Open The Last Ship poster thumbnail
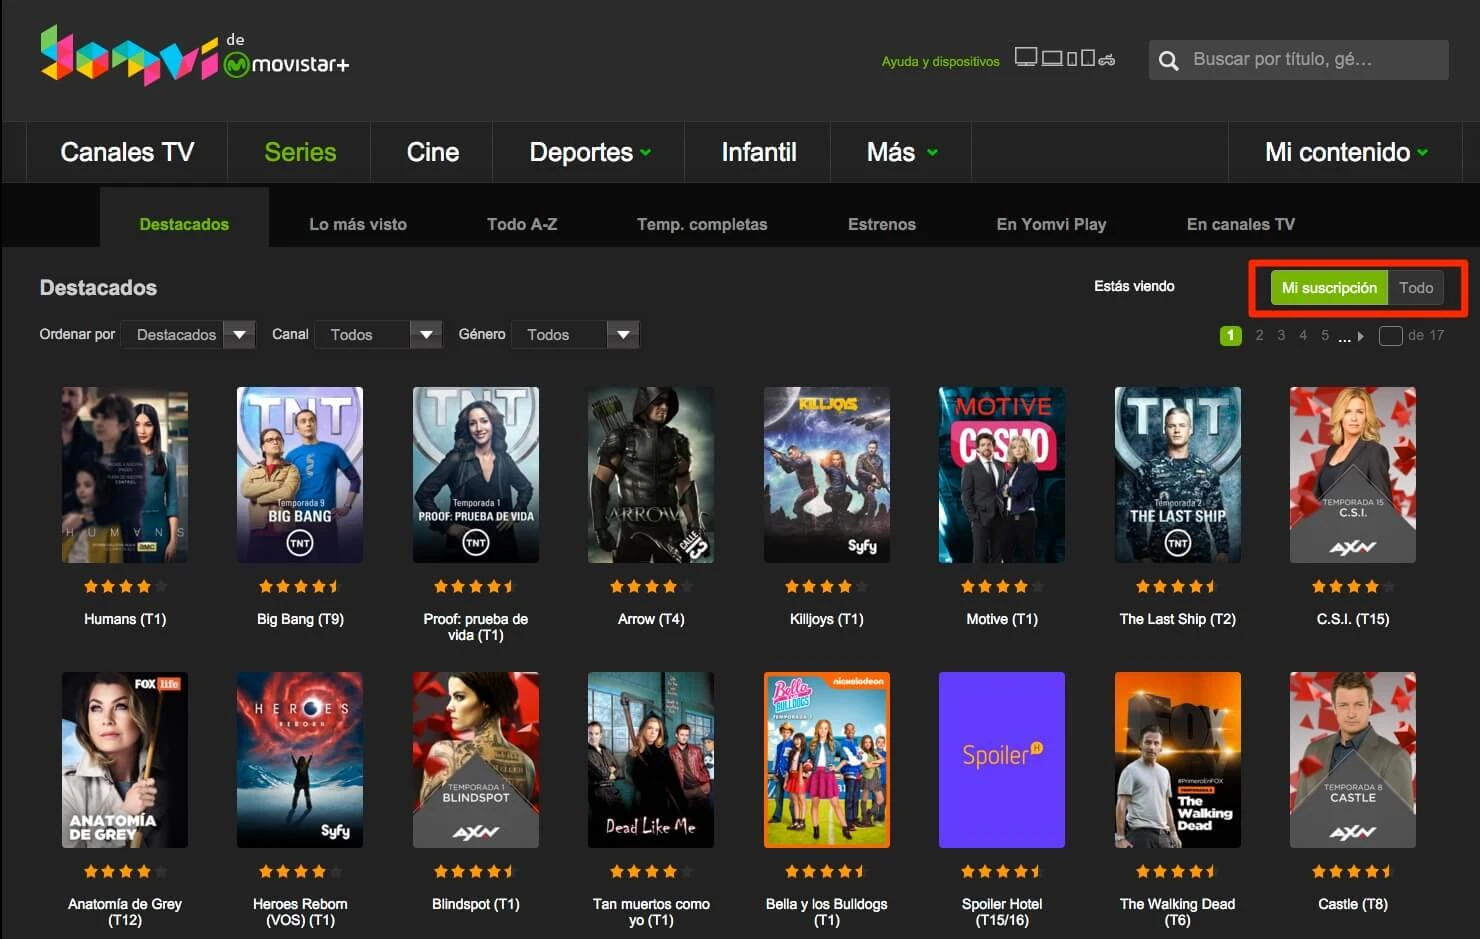The image size is (1480, 939). [x=1178, y=475]
